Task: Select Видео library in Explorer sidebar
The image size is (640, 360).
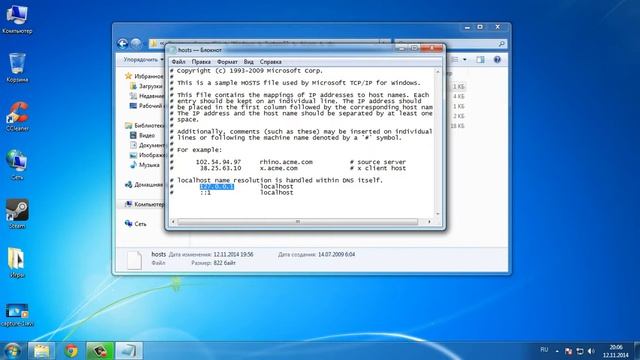Action: pyautogui.click(x=142, y=135)
